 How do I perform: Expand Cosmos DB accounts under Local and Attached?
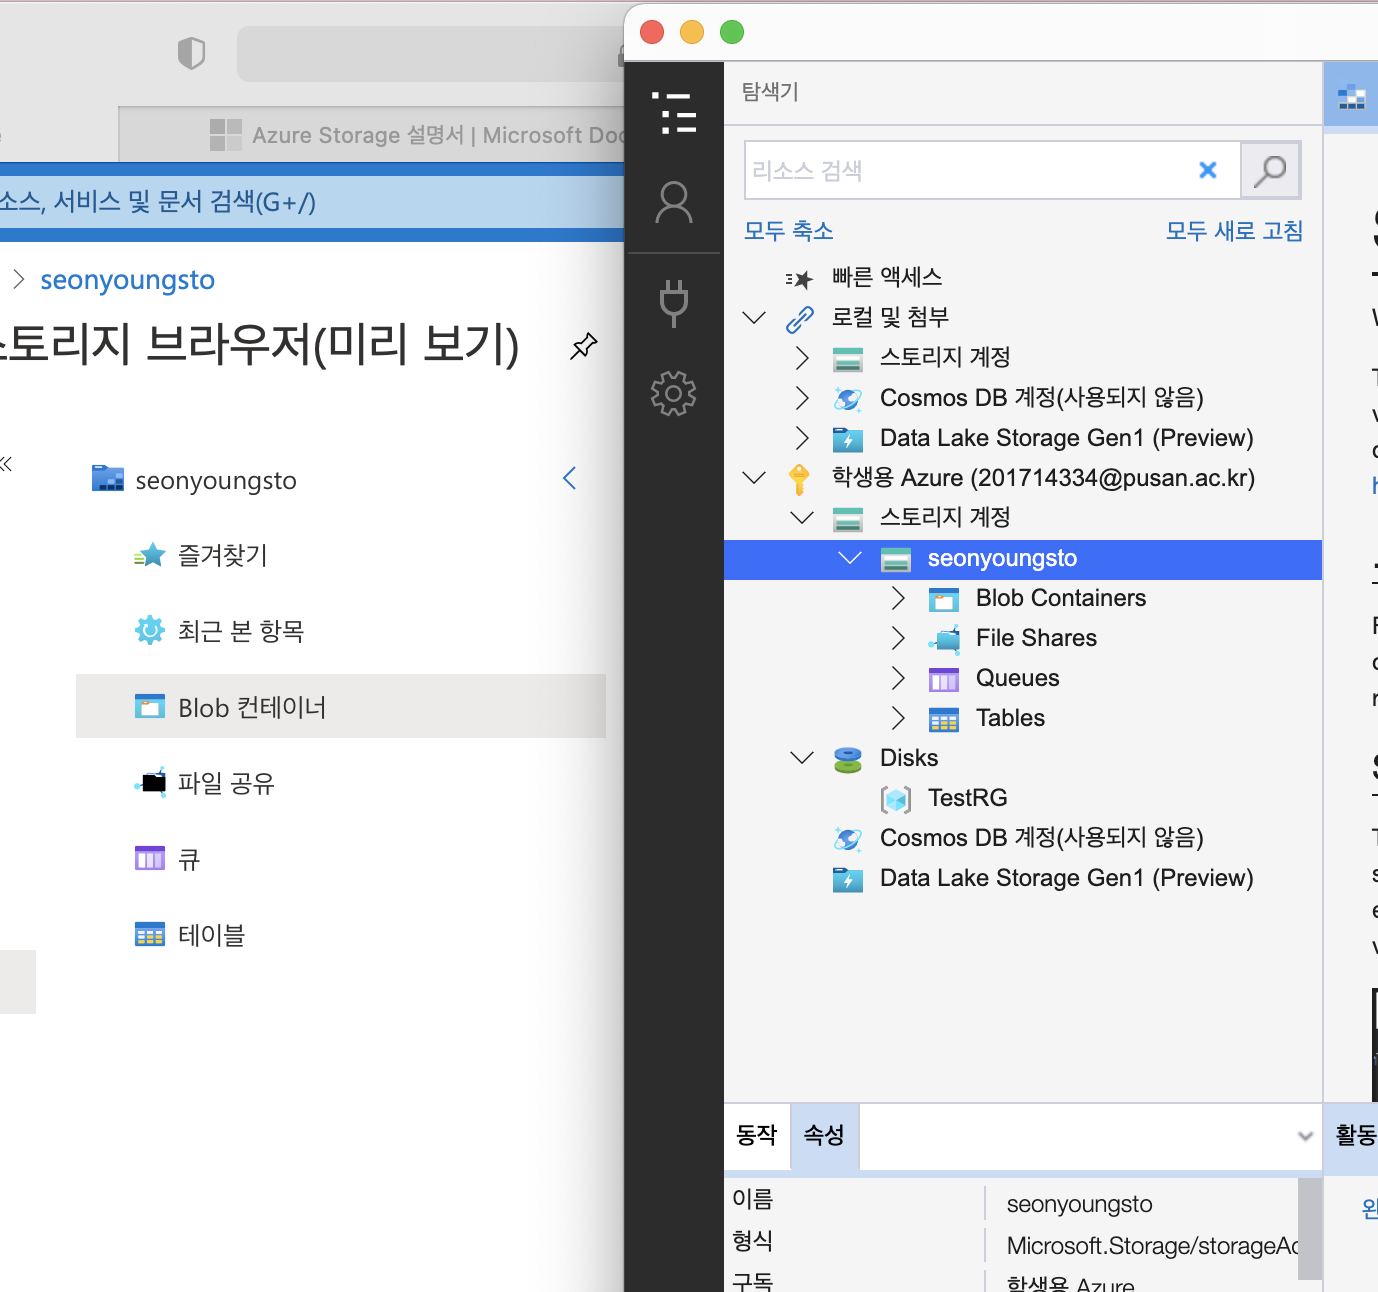pos(802,398)
